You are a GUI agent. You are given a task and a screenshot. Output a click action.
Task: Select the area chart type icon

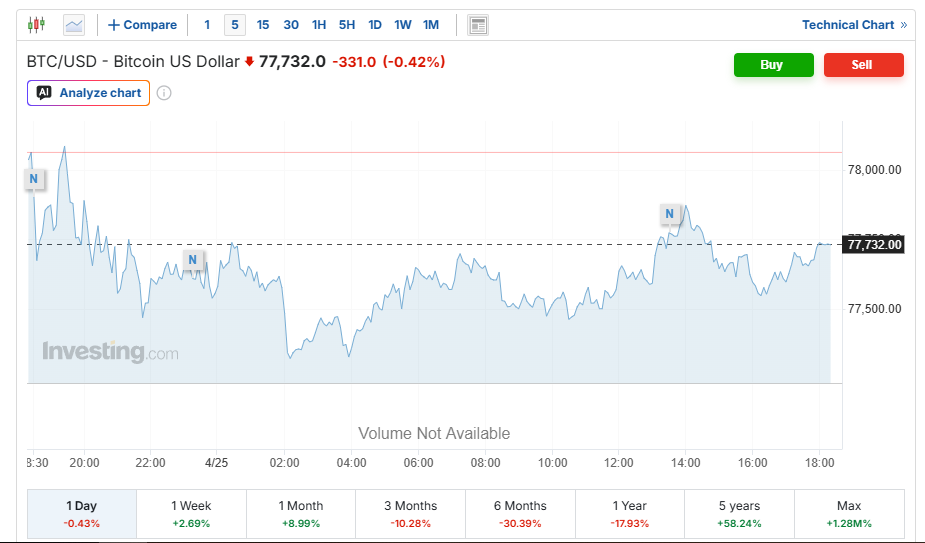click(x=74, y=25)
